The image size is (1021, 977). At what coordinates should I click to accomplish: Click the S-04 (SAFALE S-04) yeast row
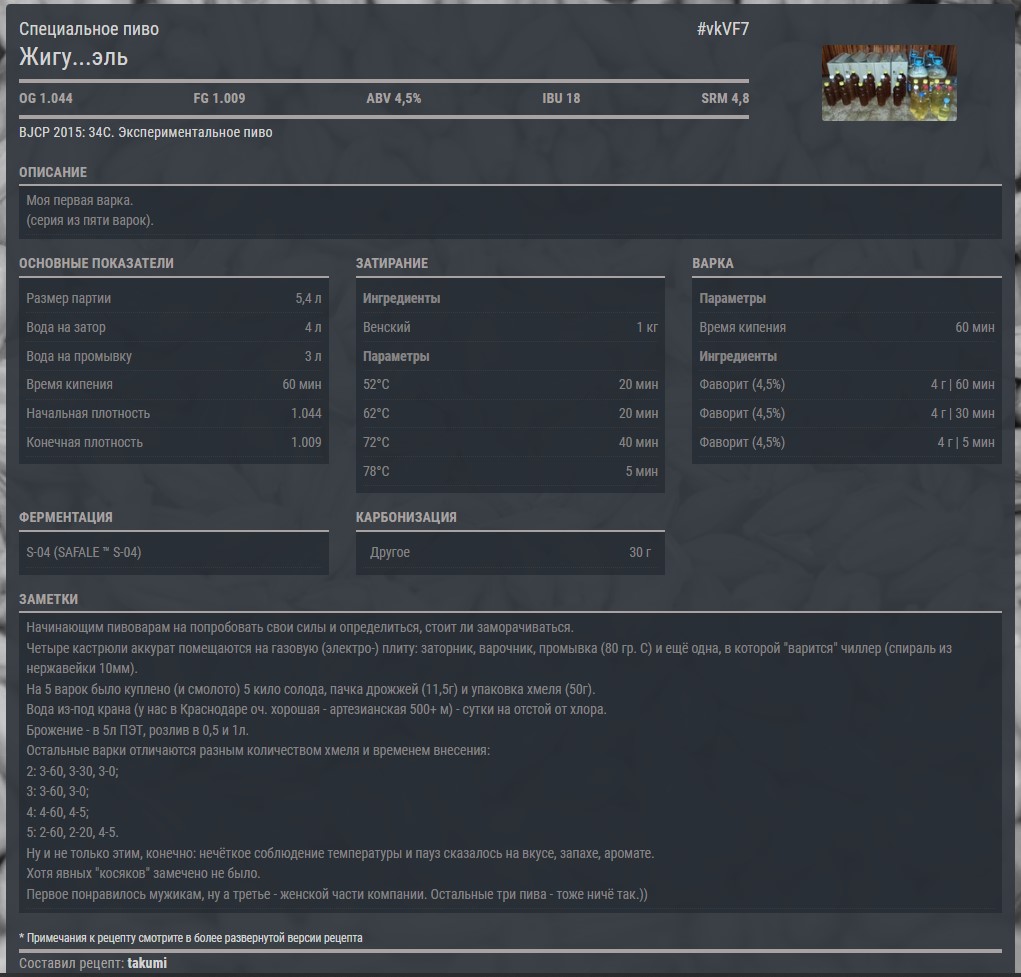click(174, 552)
